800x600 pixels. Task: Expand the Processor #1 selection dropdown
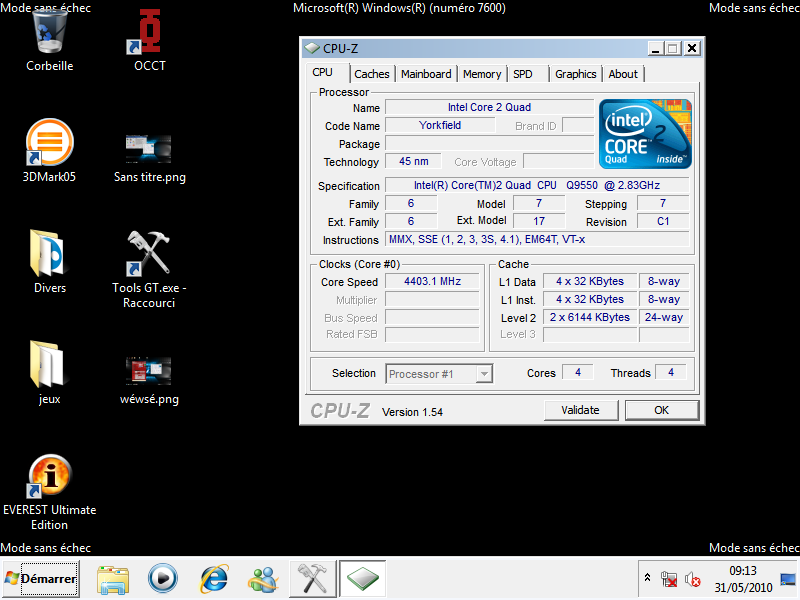click(484, 374)
